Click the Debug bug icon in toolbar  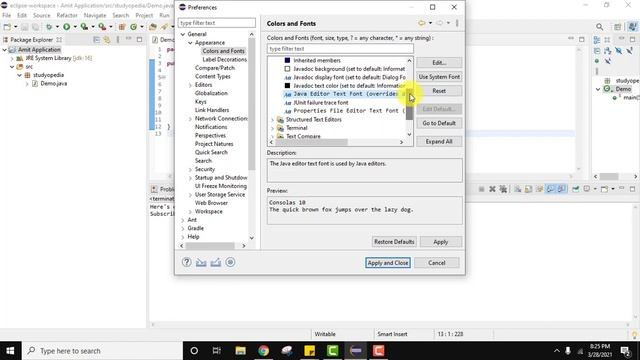tap(49, 27)
